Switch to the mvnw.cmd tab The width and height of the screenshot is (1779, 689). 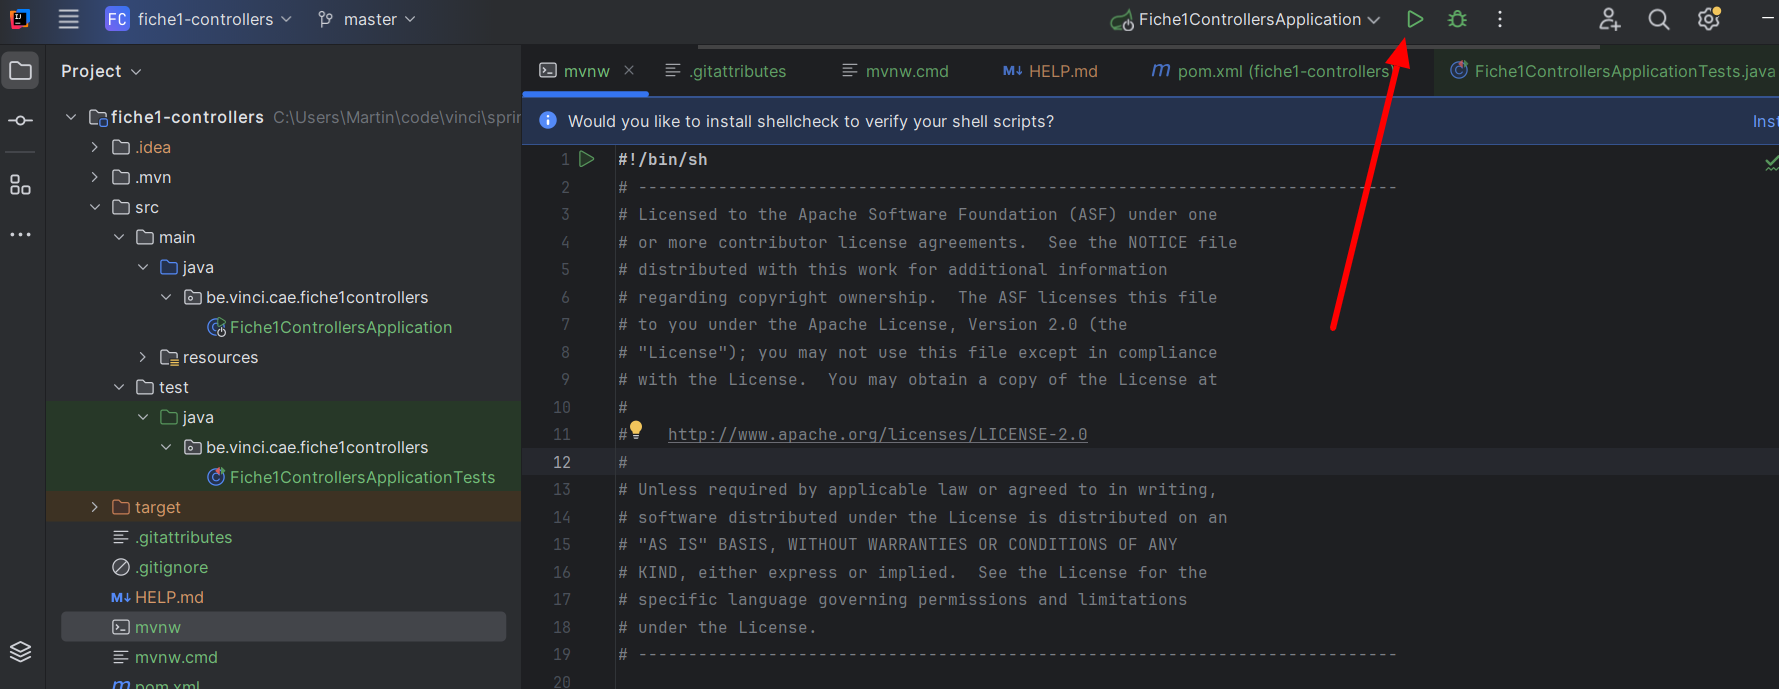(x=895, y=71)
